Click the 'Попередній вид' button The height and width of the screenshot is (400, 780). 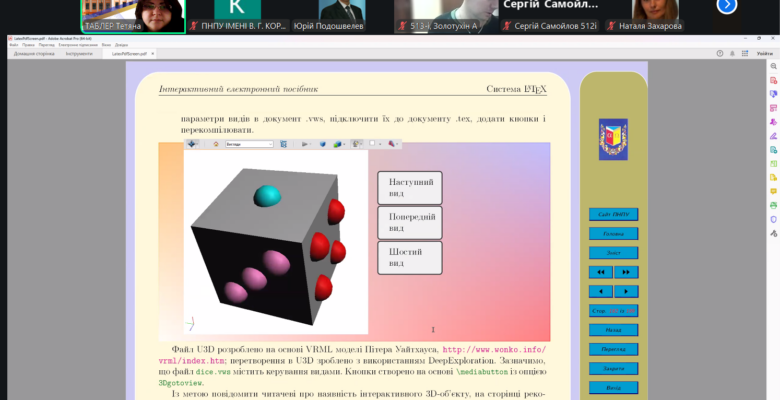[x=410, y=223]
